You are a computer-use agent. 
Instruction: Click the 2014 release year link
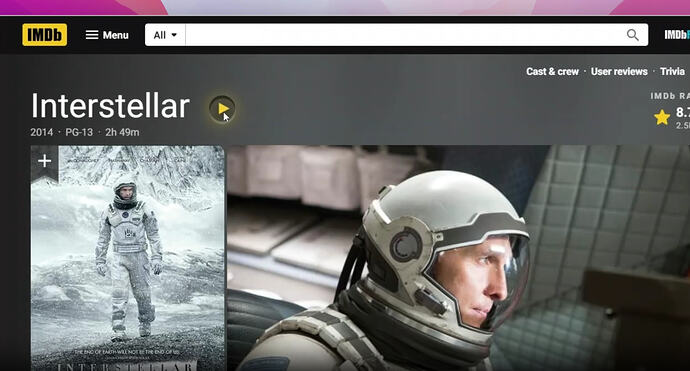pyautogui.click(x=41, y=132)
